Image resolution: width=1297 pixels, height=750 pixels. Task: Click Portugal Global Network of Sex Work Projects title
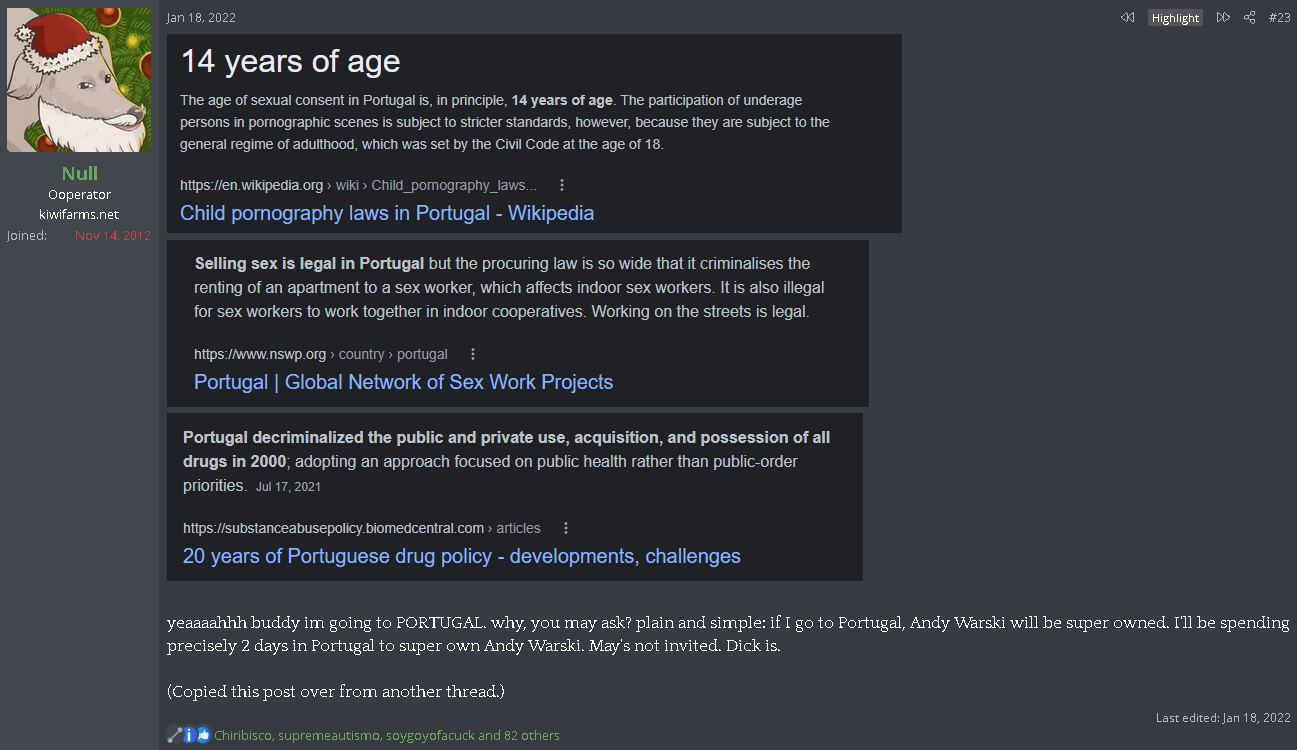tap(403, 382)
